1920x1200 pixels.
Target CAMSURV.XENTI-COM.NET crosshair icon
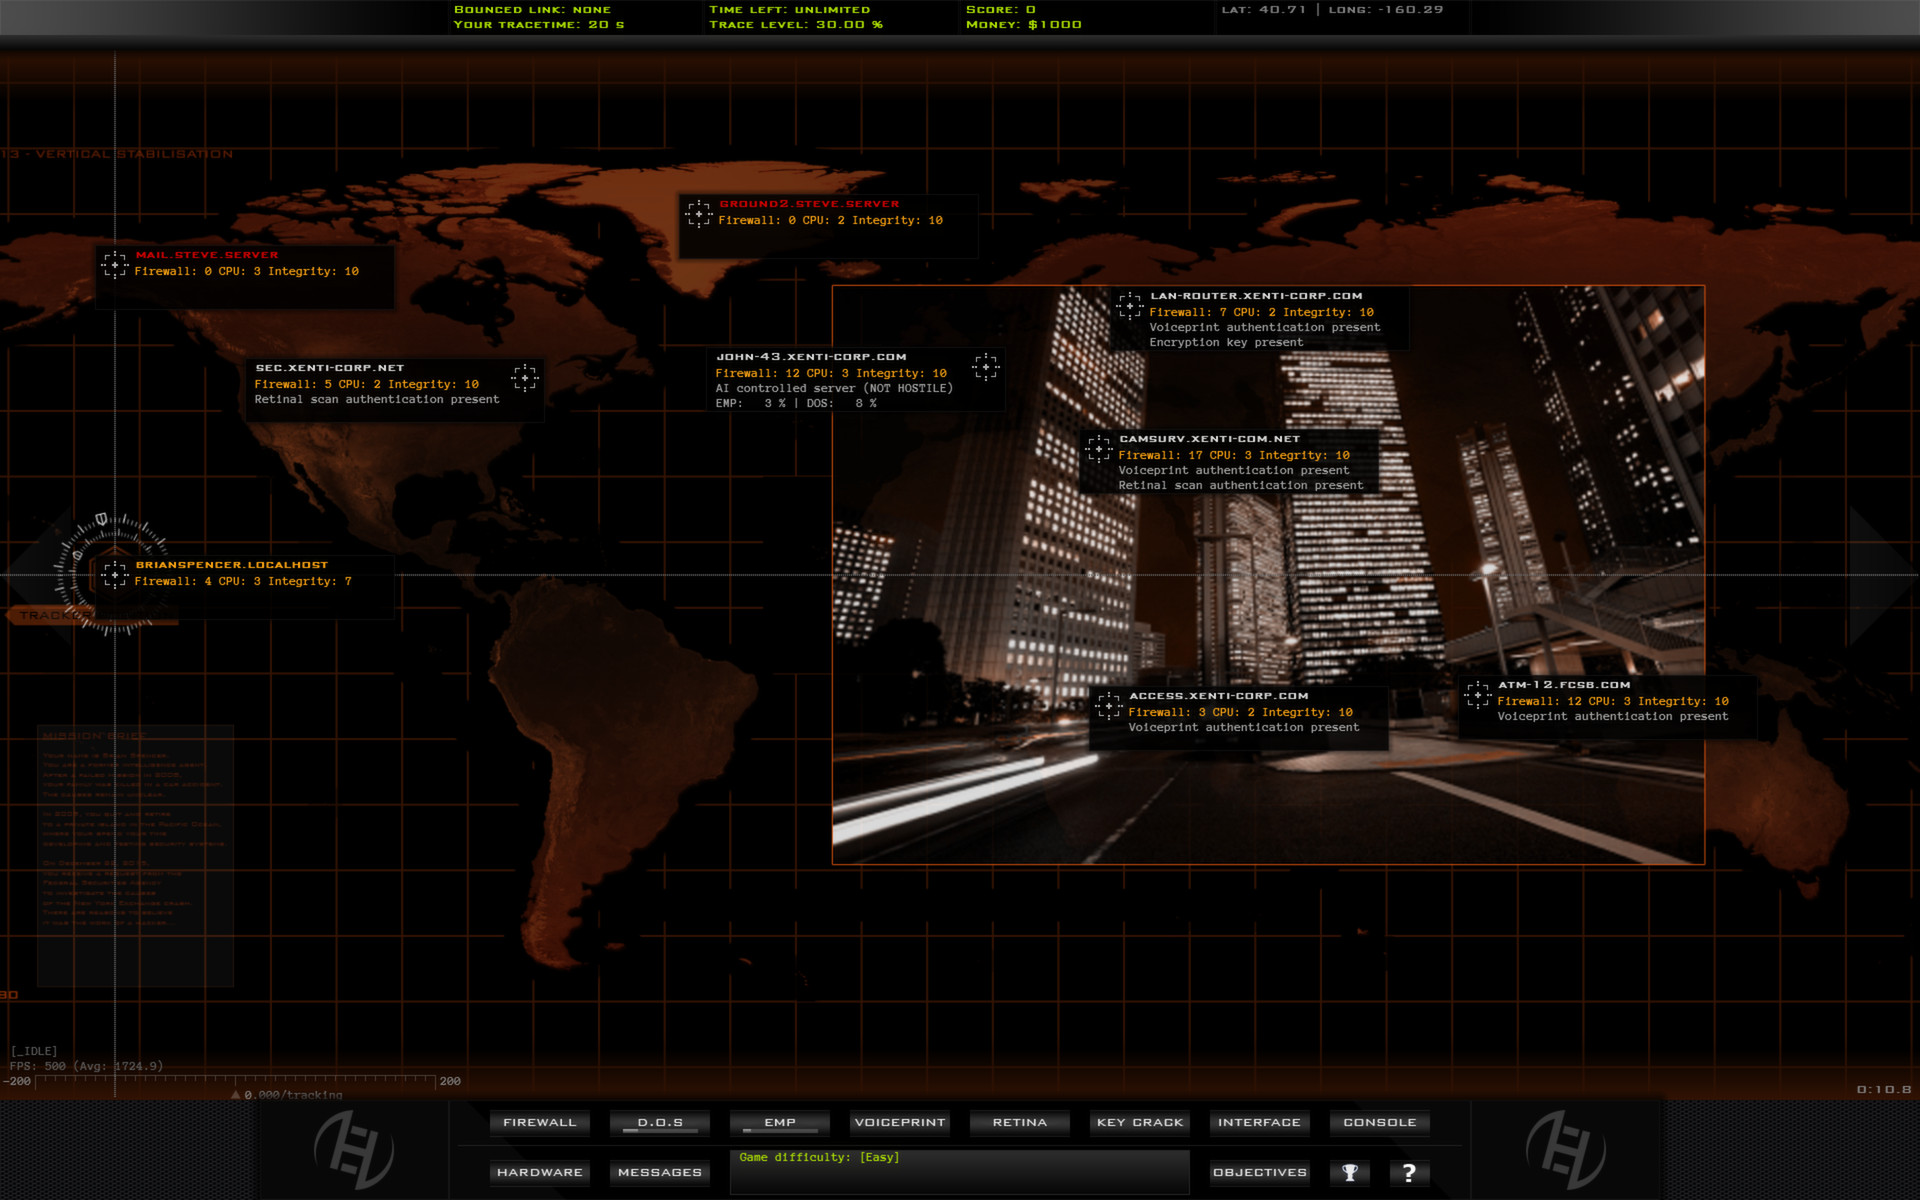click(x=1101, y=447)
